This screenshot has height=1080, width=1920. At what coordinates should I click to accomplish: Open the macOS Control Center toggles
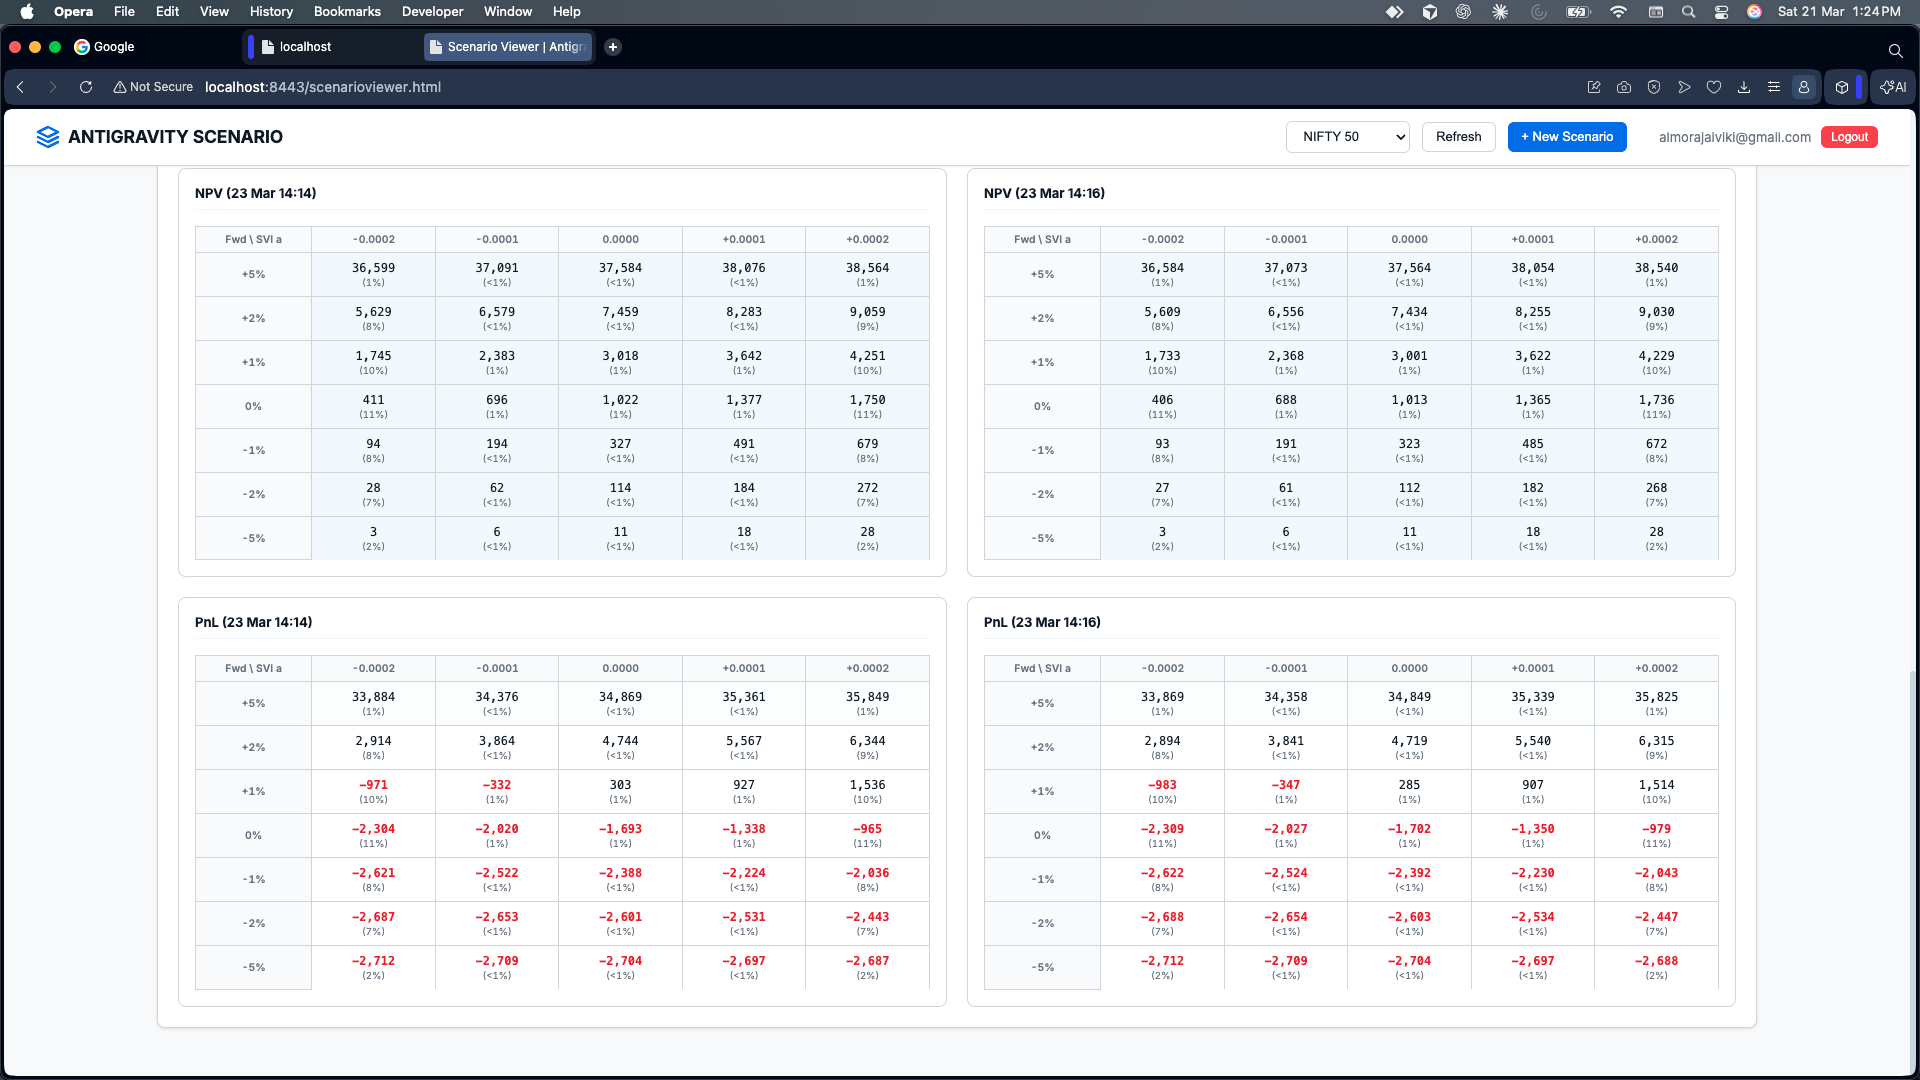(1721, 12)
